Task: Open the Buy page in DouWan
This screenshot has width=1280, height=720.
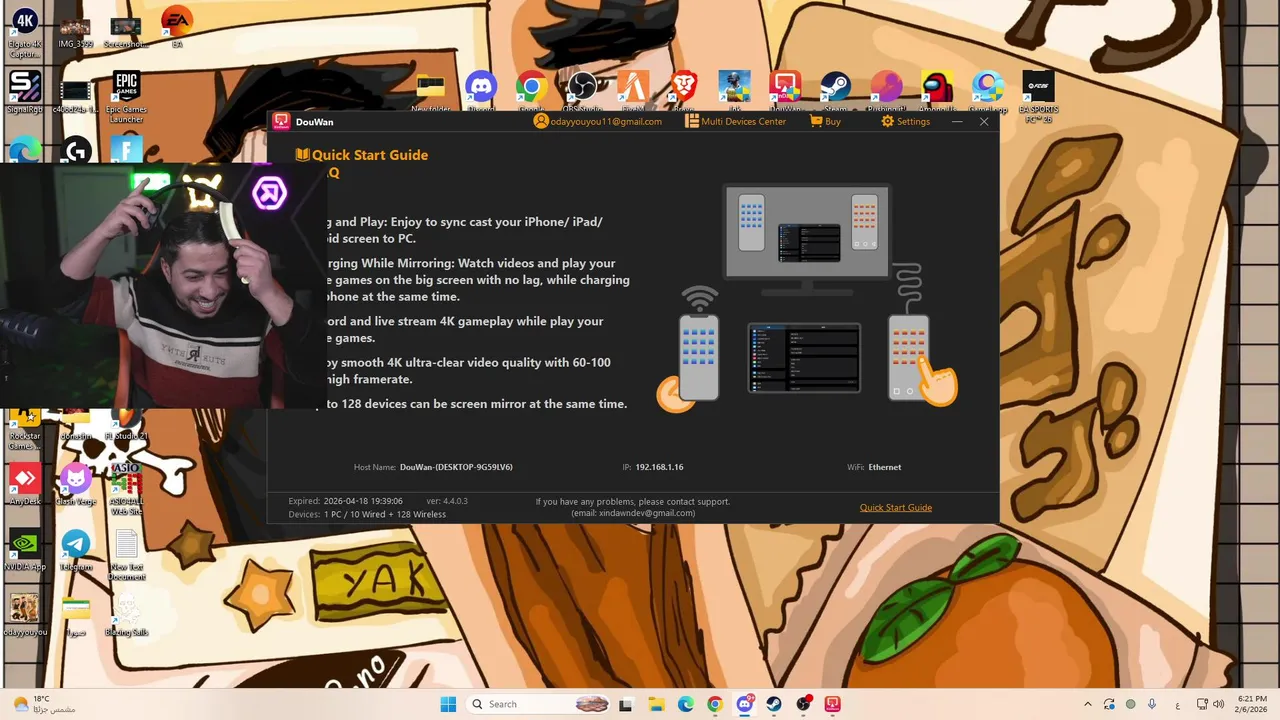Action: point(825,121)
